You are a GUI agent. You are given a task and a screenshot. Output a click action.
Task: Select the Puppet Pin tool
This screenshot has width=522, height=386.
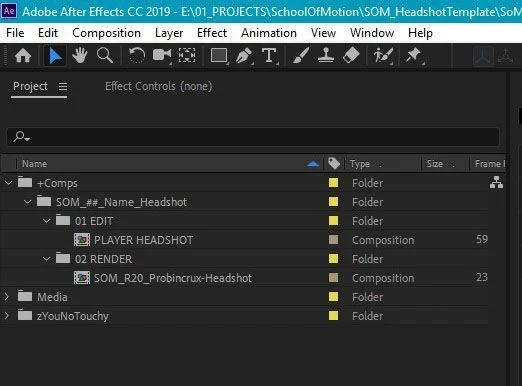click(x=414, y=56)
